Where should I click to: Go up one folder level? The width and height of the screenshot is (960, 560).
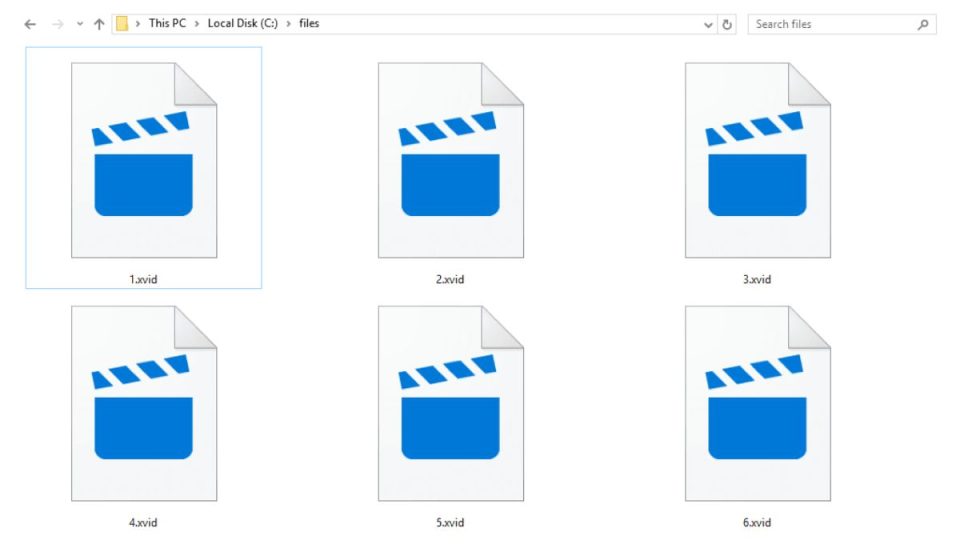pos(99,24)
